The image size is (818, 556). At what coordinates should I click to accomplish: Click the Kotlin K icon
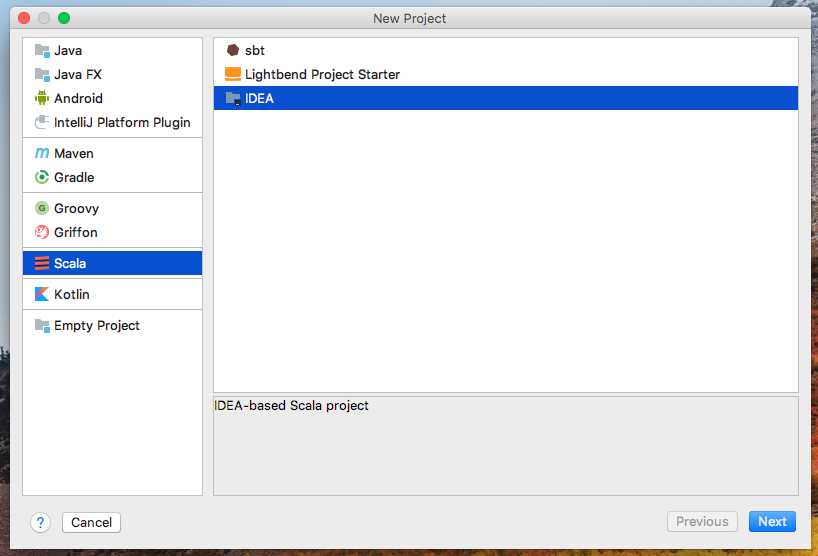tap(42, 294)
